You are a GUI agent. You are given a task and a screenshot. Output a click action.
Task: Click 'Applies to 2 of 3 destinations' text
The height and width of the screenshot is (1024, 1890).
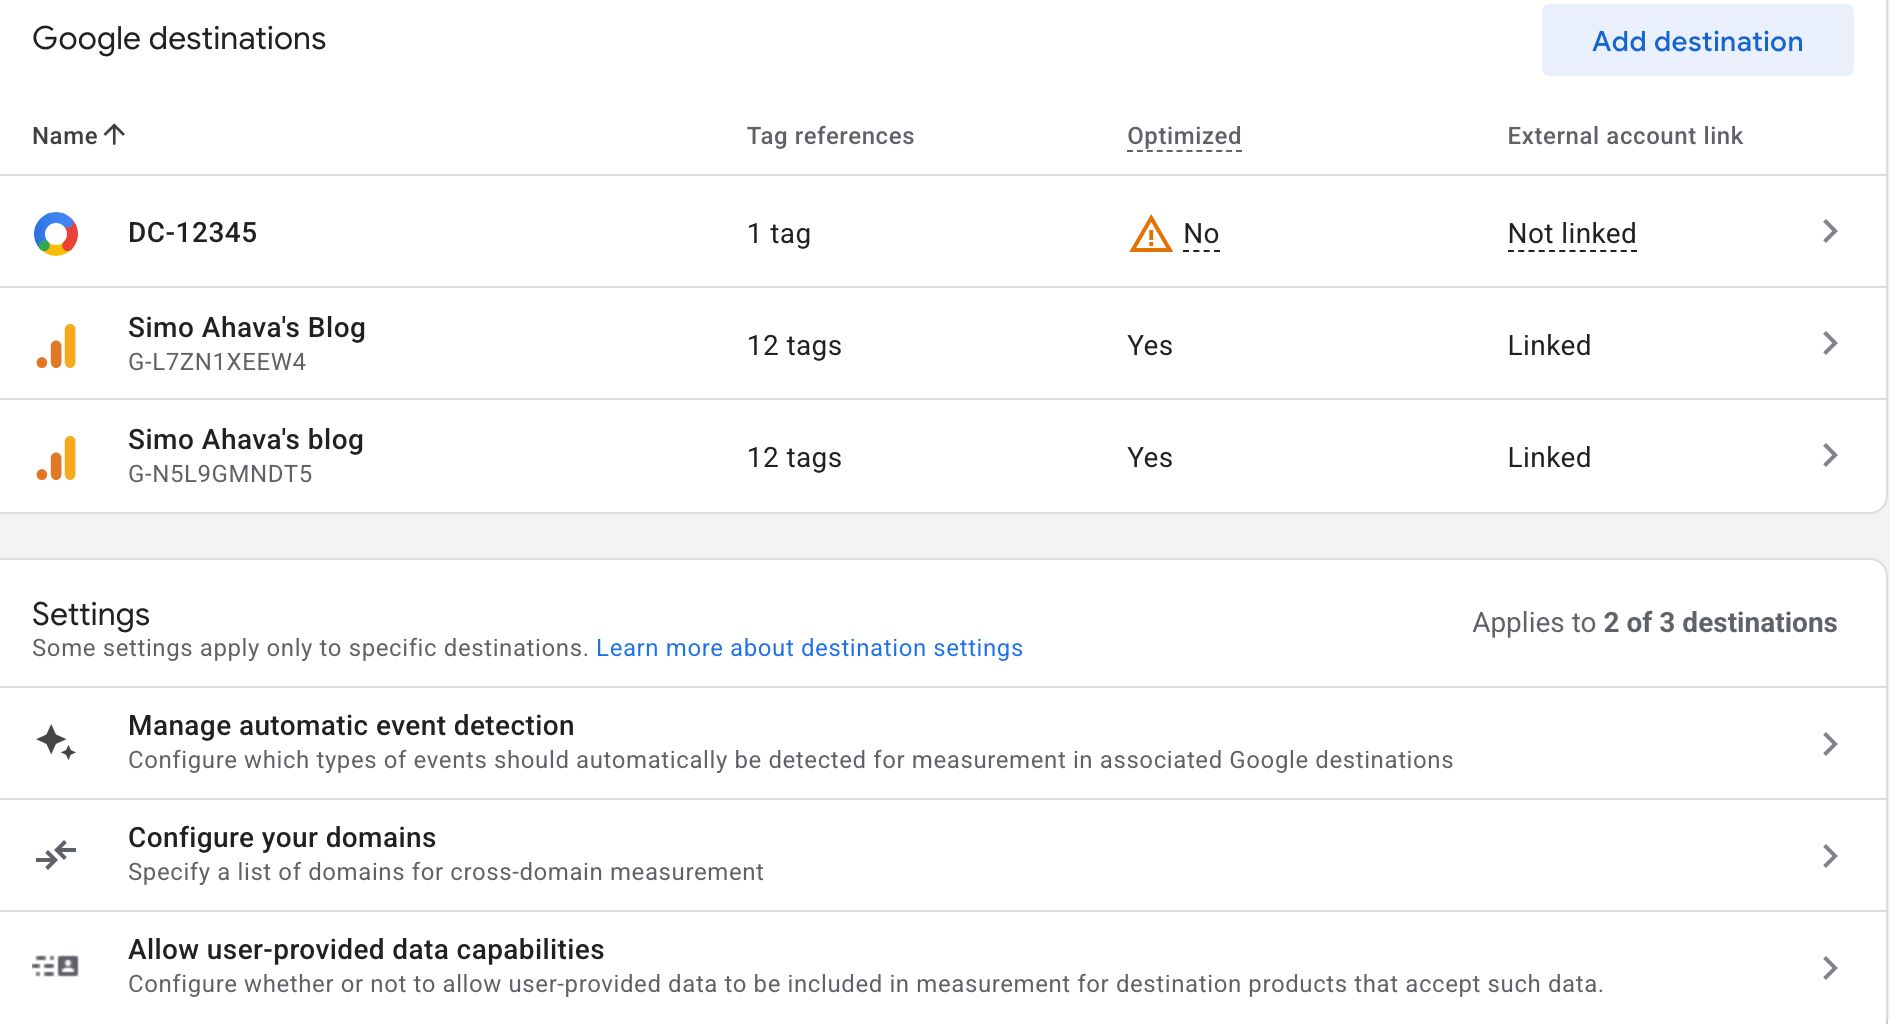pyautogui.click(x=1654, y=623)
